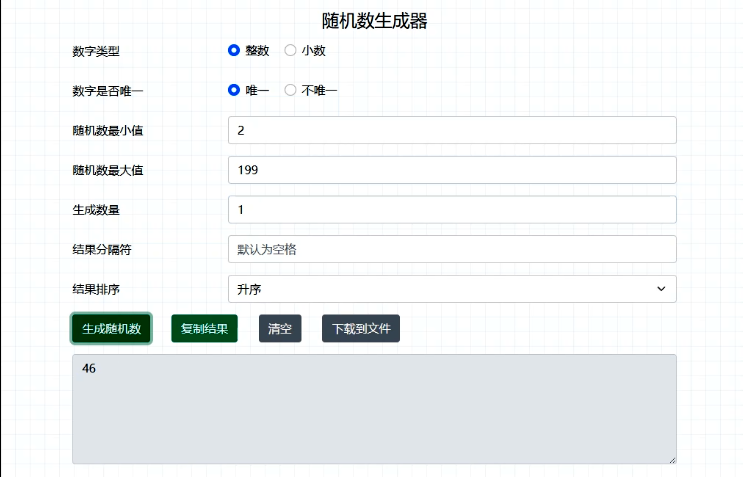This screenshot has width=743, height=477.
Task: Choose 唯一 for number uniqueness
Action: pos(234,90)
